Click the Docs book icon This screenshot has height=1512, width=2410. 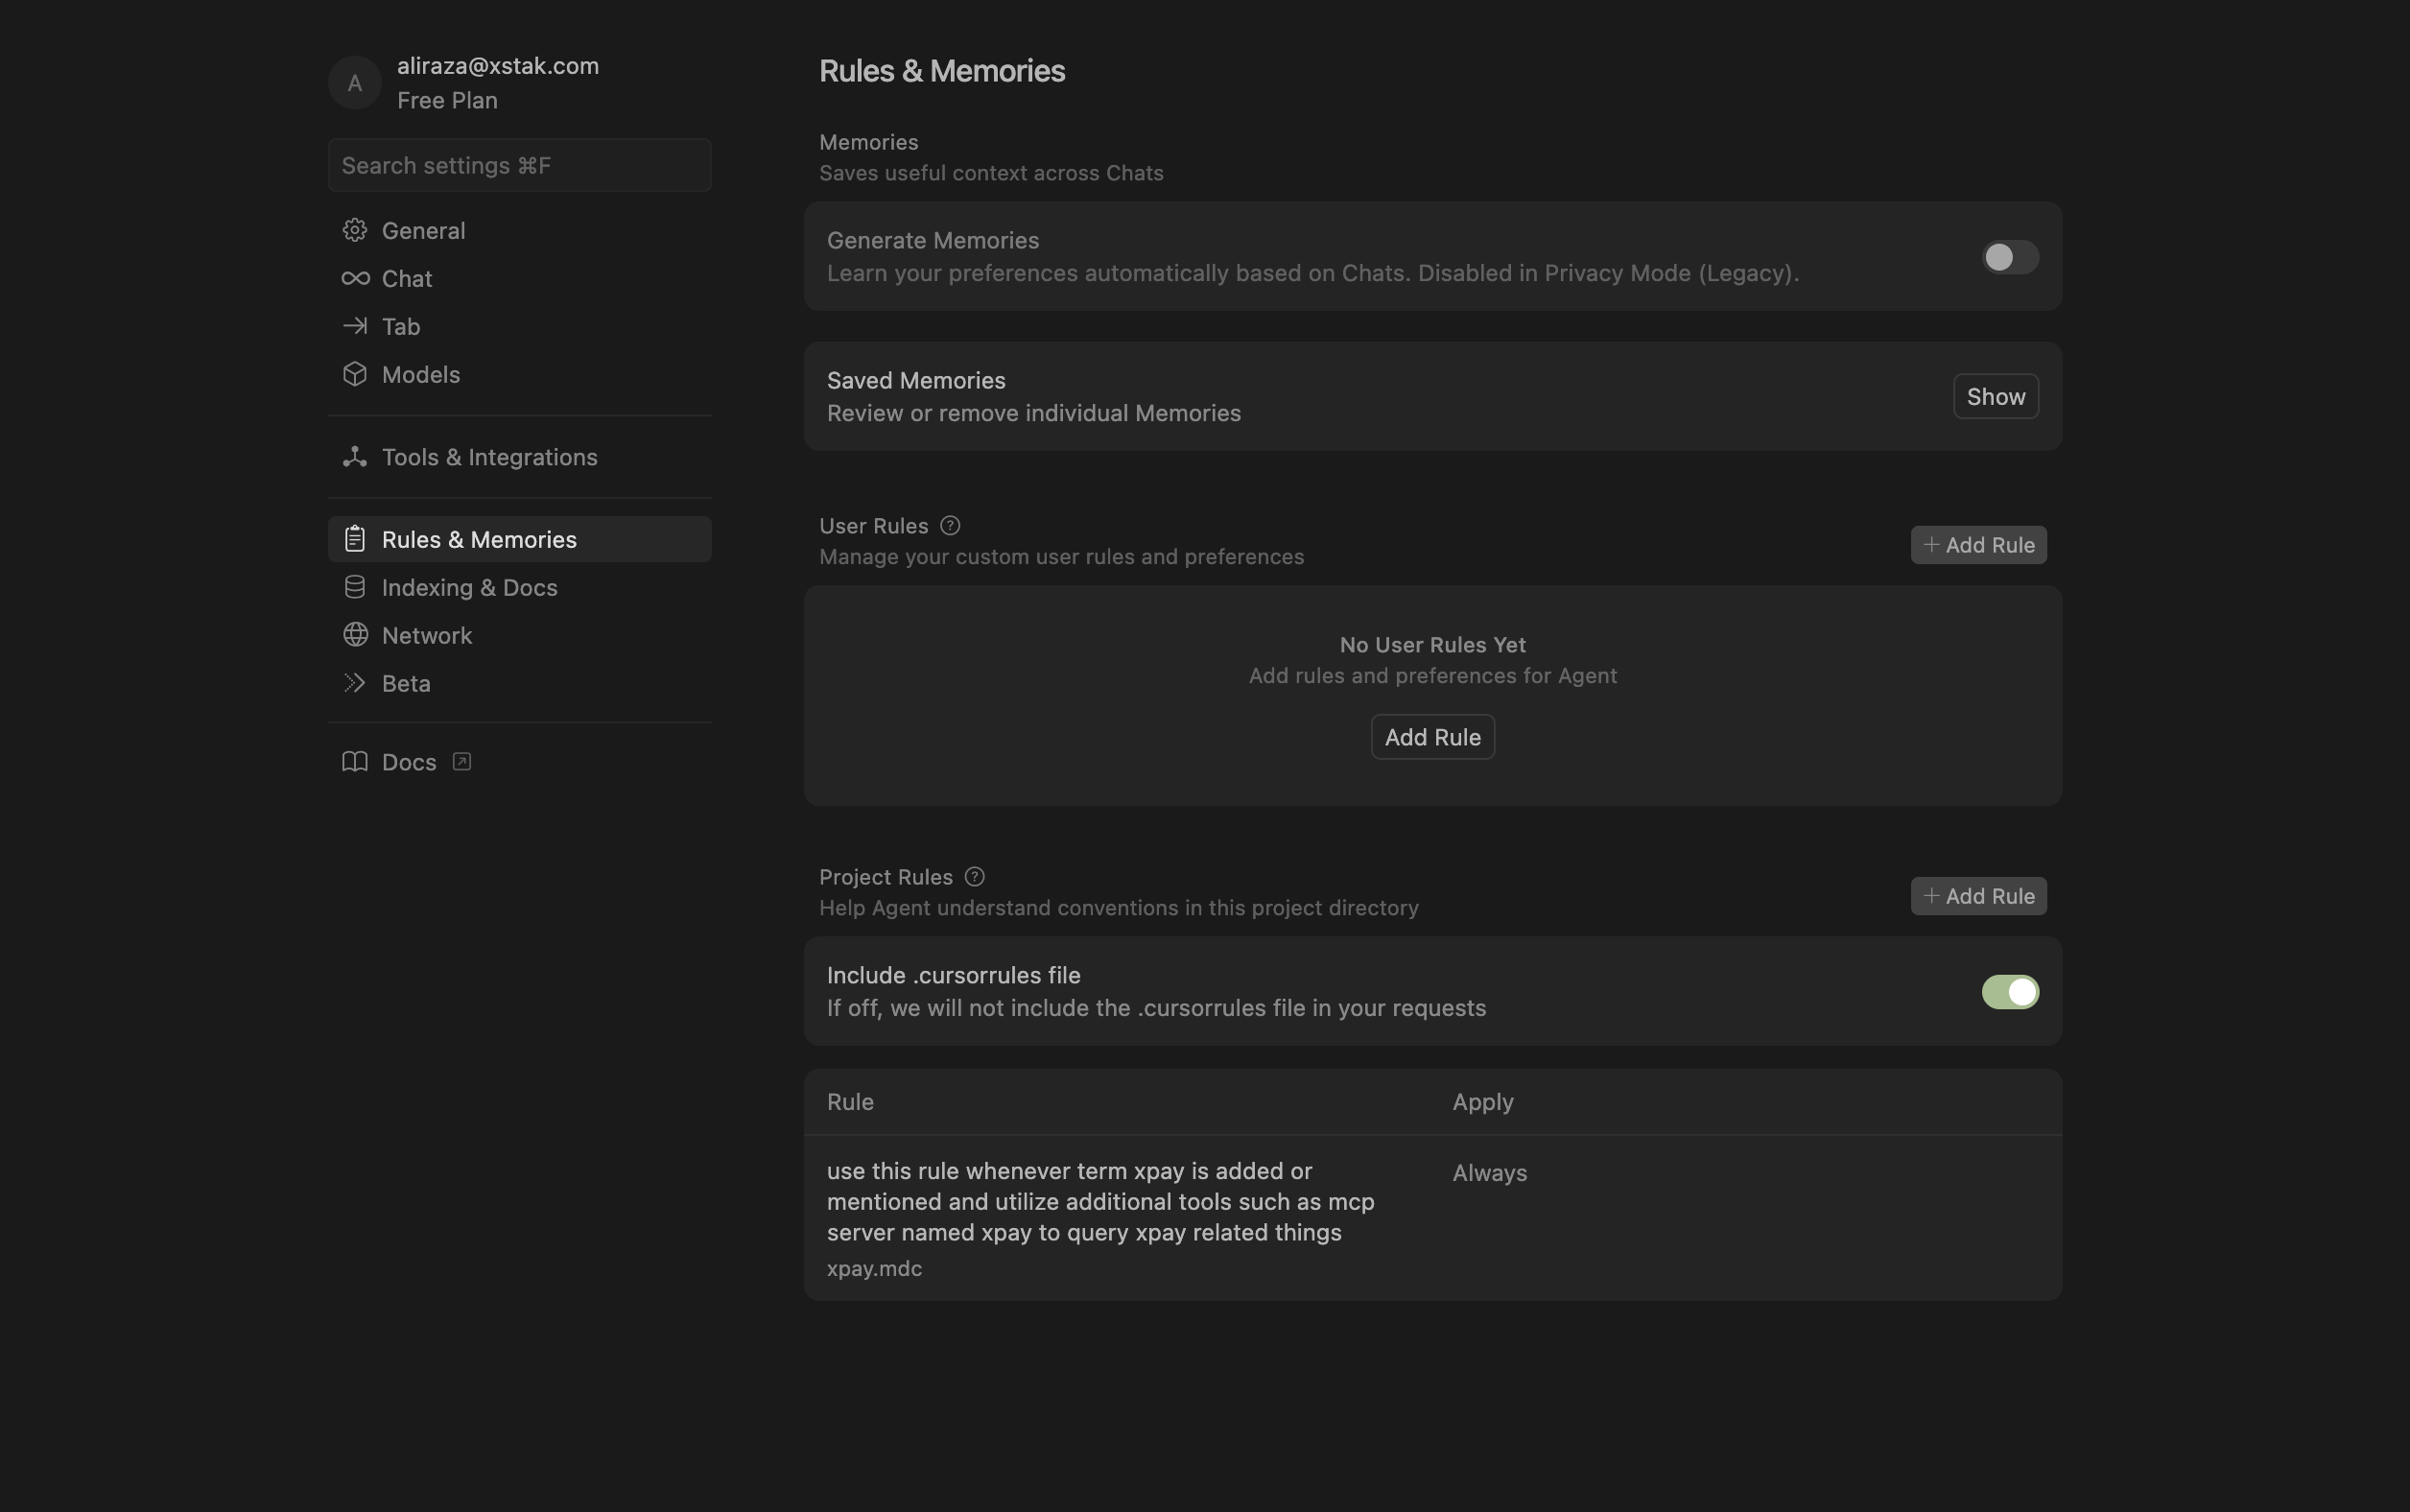(355, 762)
